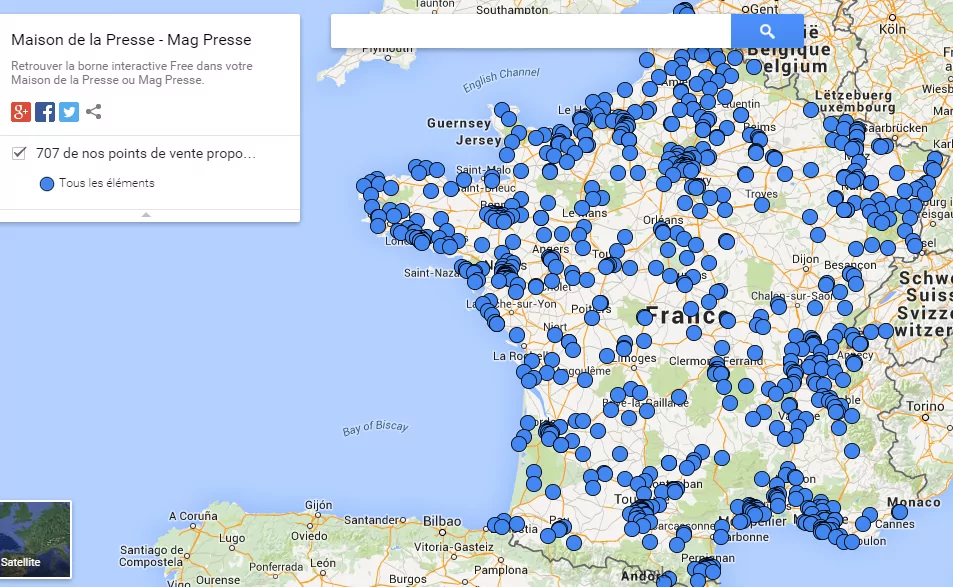Click the blue magnifier search button

coord(767,32)
